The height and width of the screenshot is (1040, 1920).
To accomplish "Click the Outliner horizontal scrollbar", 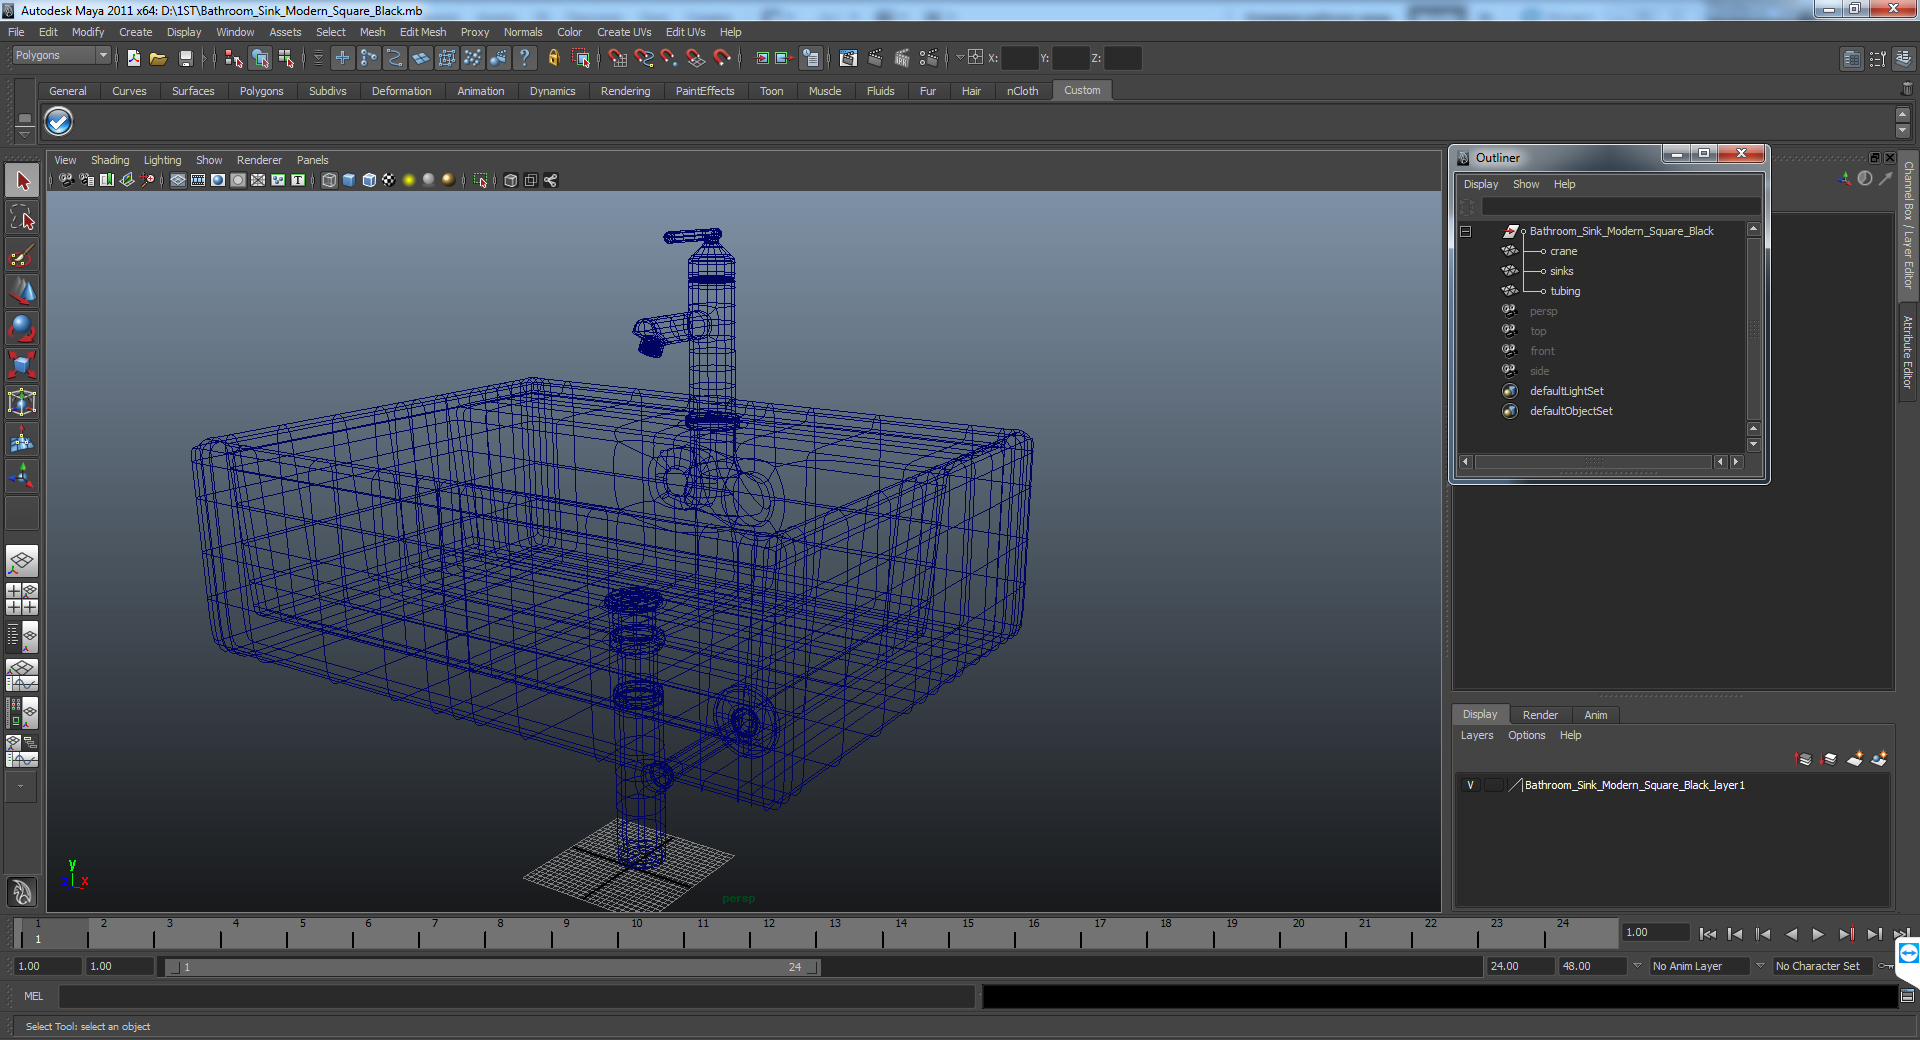I will (x=1594, y=462).
